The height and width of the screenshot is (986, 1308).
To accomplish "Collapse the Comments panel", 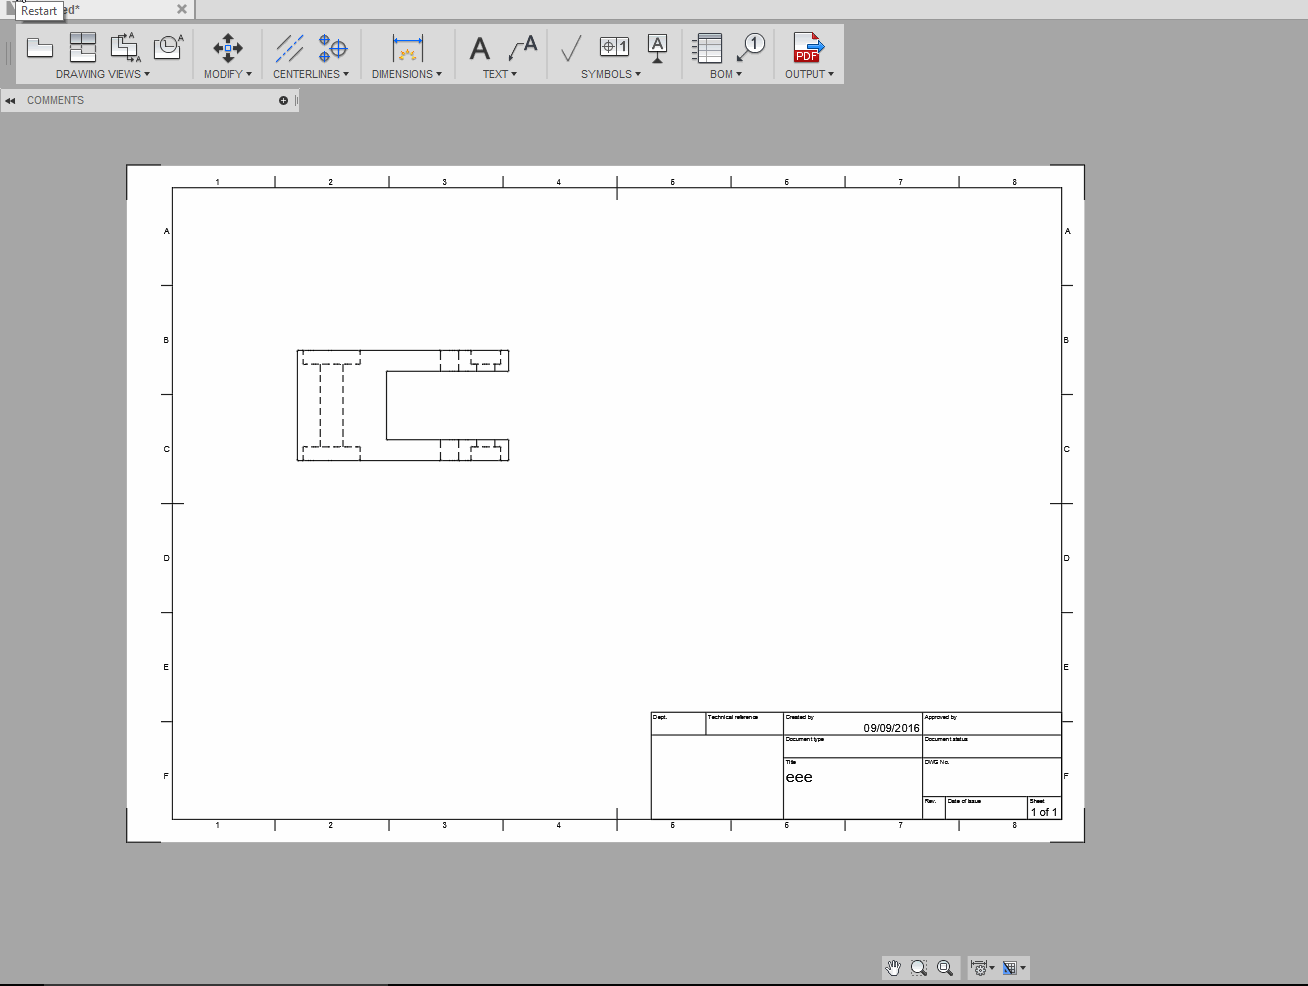I will click(10, 100).
